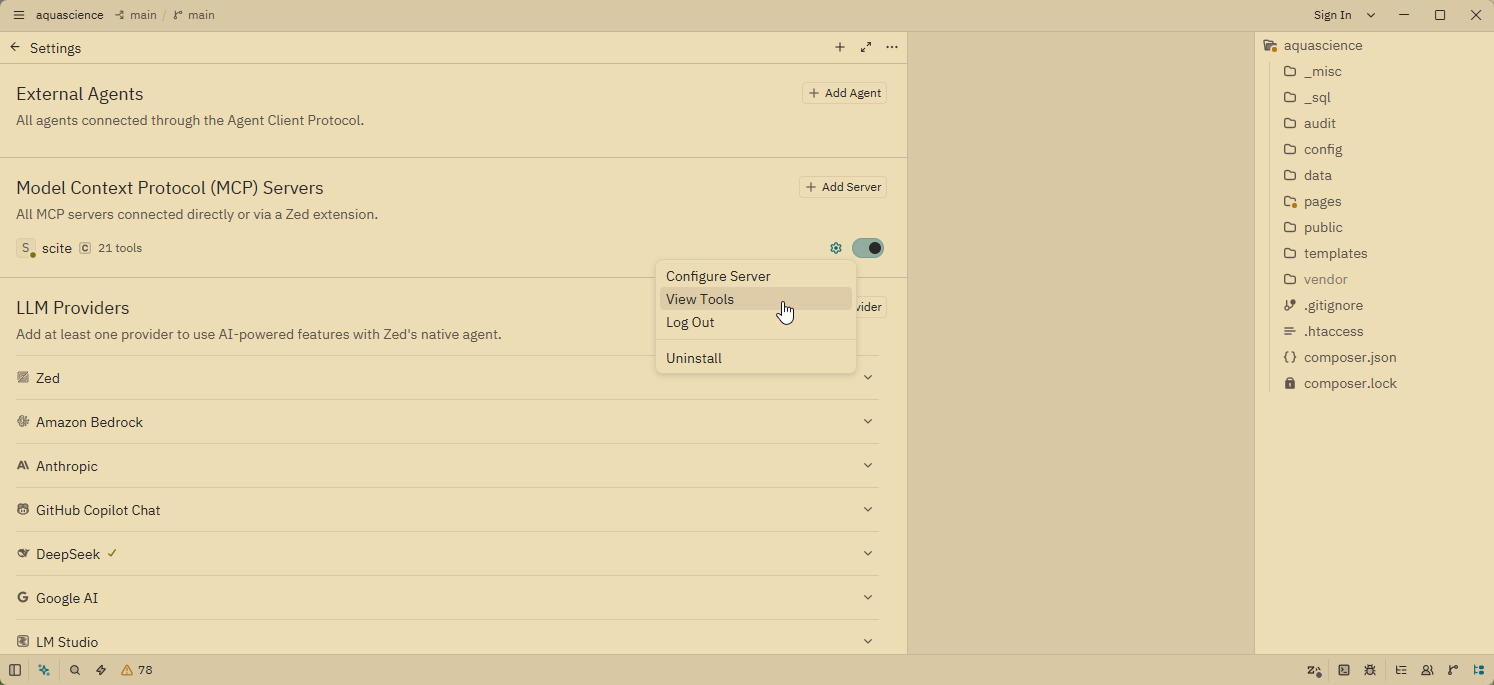The height and width of the screenshot is (685, 1494).
Task: Open the terminal panel
Action: [1344, 670]
